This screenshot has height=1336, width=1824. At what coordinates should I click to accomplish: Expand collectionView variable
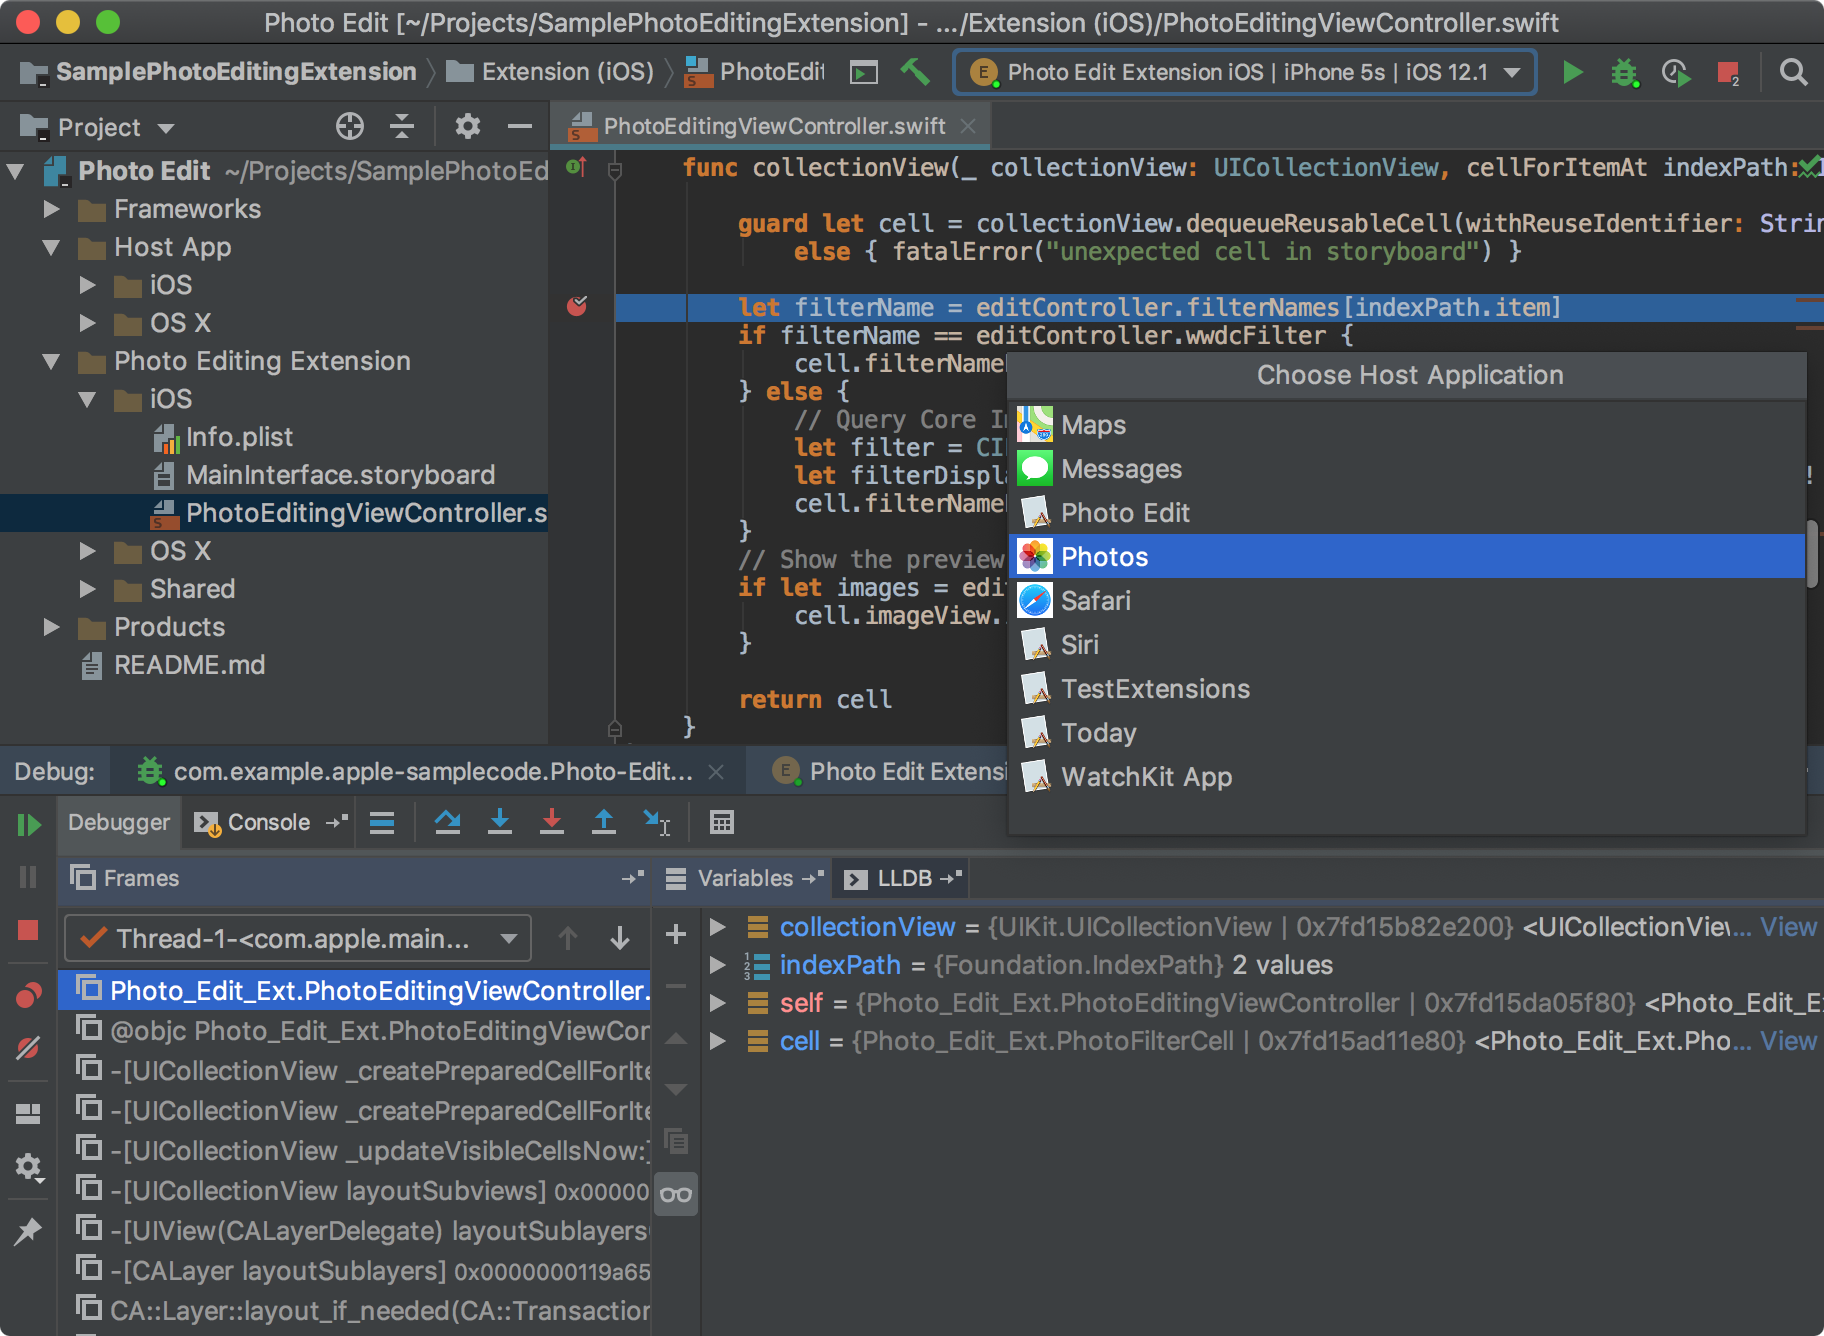718,927
